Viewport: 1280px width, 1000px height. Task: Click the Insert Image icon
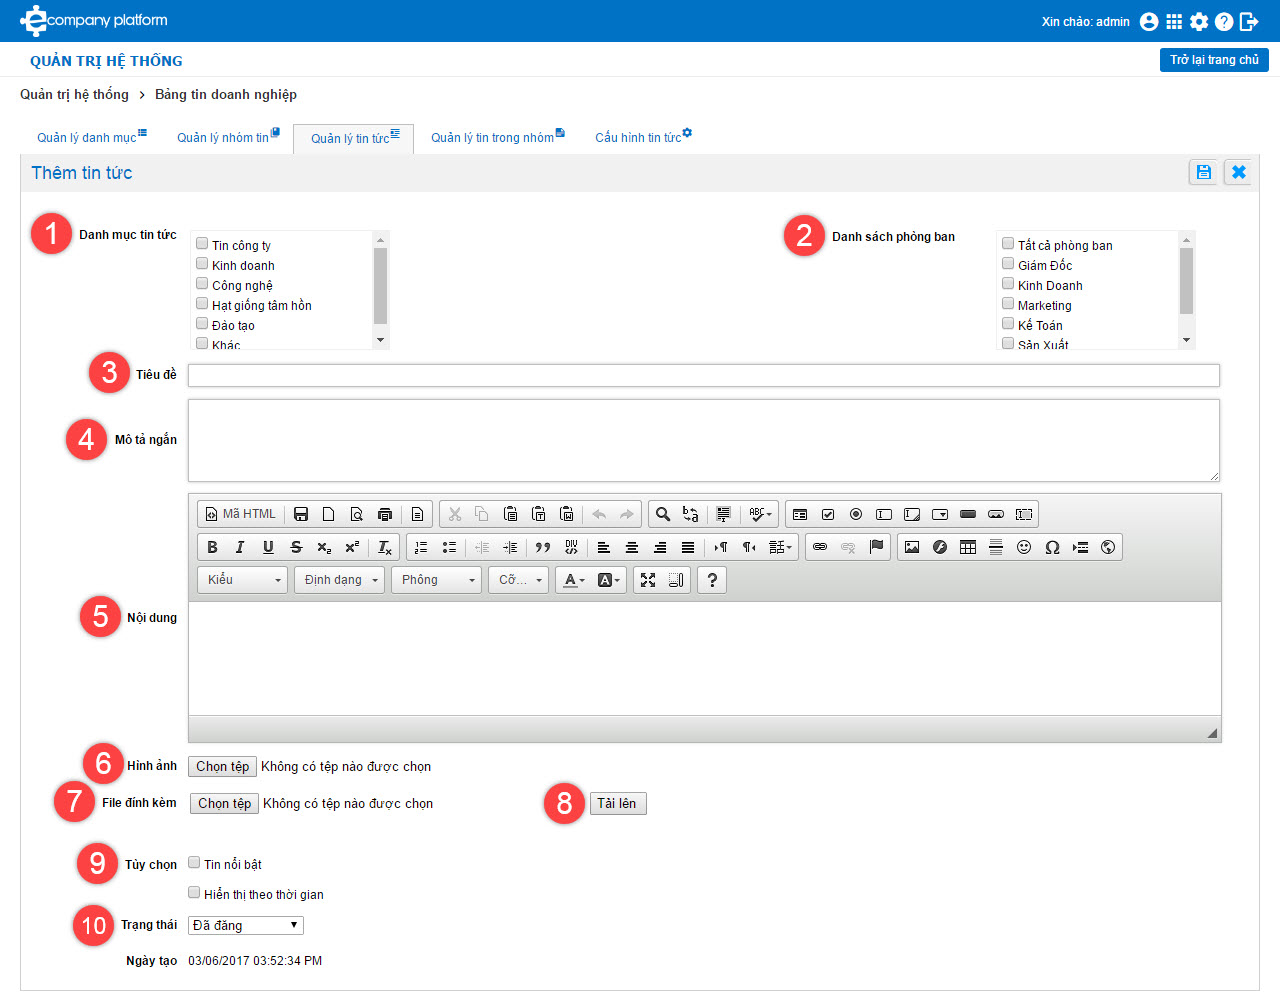coord(912,547)
